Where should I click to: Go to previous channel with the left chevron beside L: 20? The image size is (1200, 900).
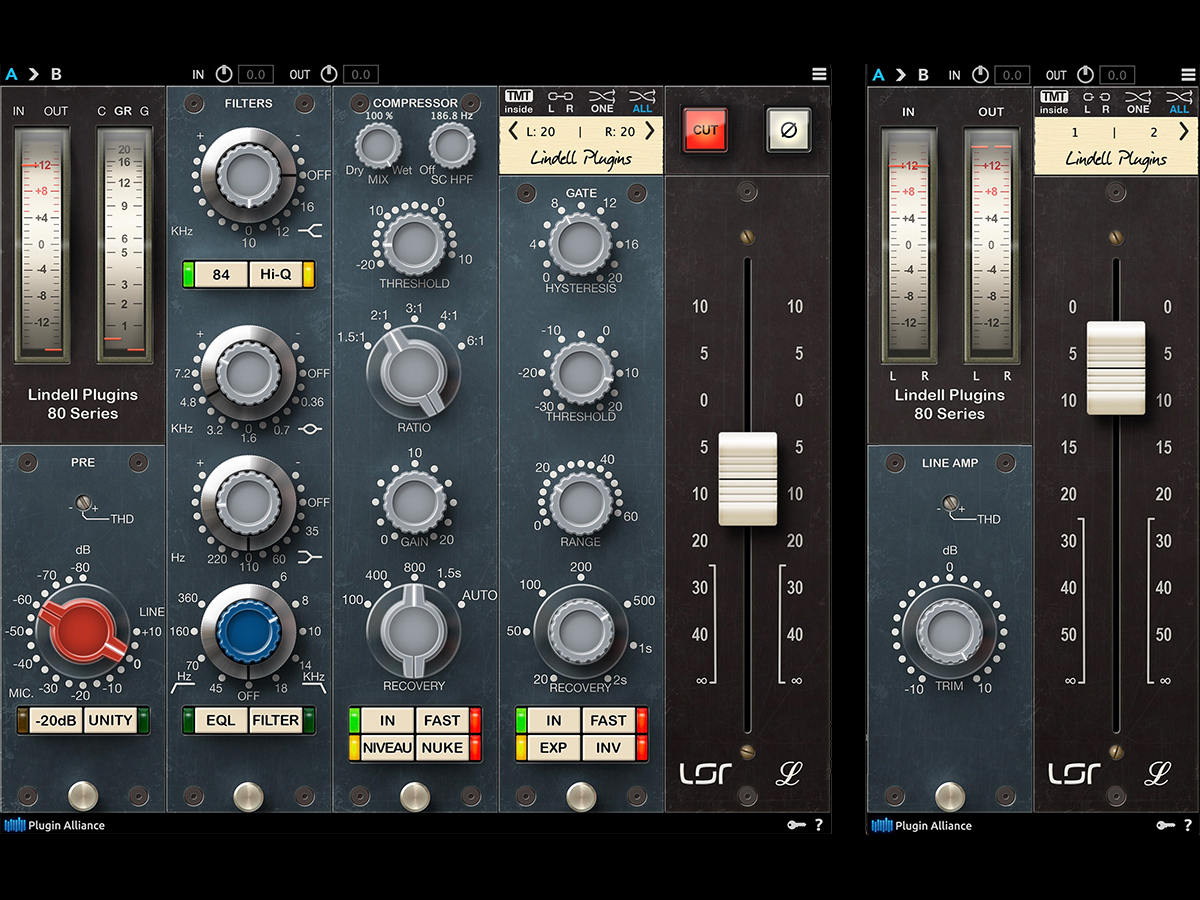(x=513, y=131)
